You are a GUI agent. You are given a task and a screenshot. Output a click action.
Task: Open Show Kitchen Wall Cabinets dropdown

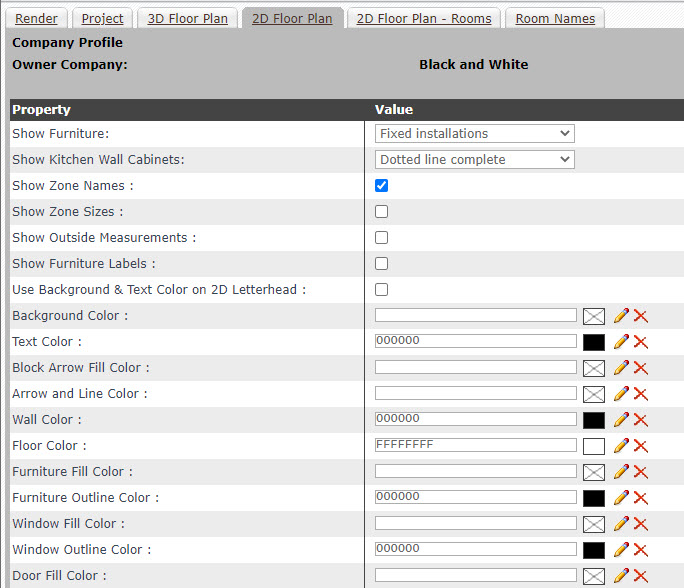475,160
